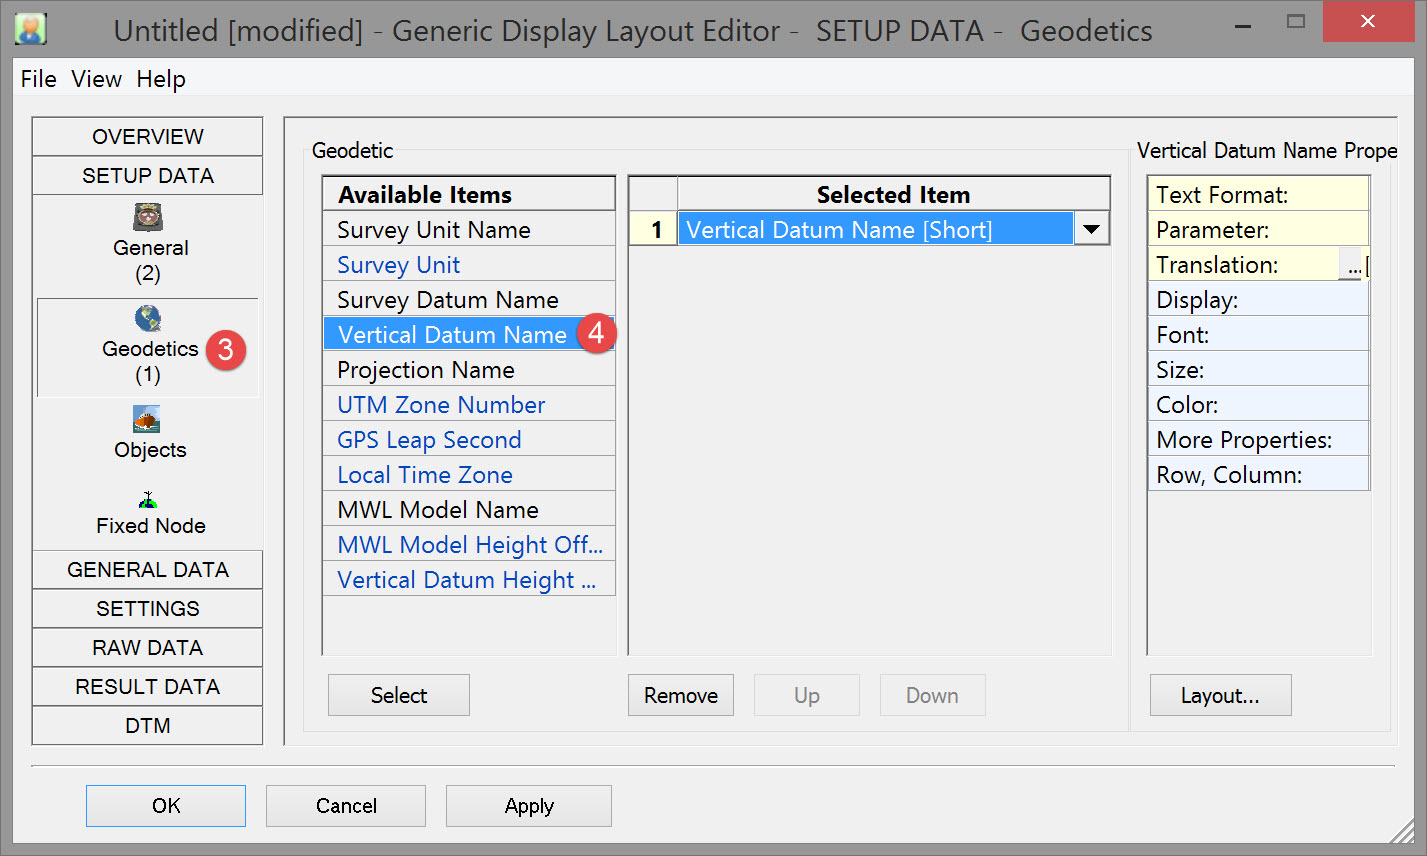Apply the layout changes
This screenshot has width=1427, height=856.
[x=528, y=806]
